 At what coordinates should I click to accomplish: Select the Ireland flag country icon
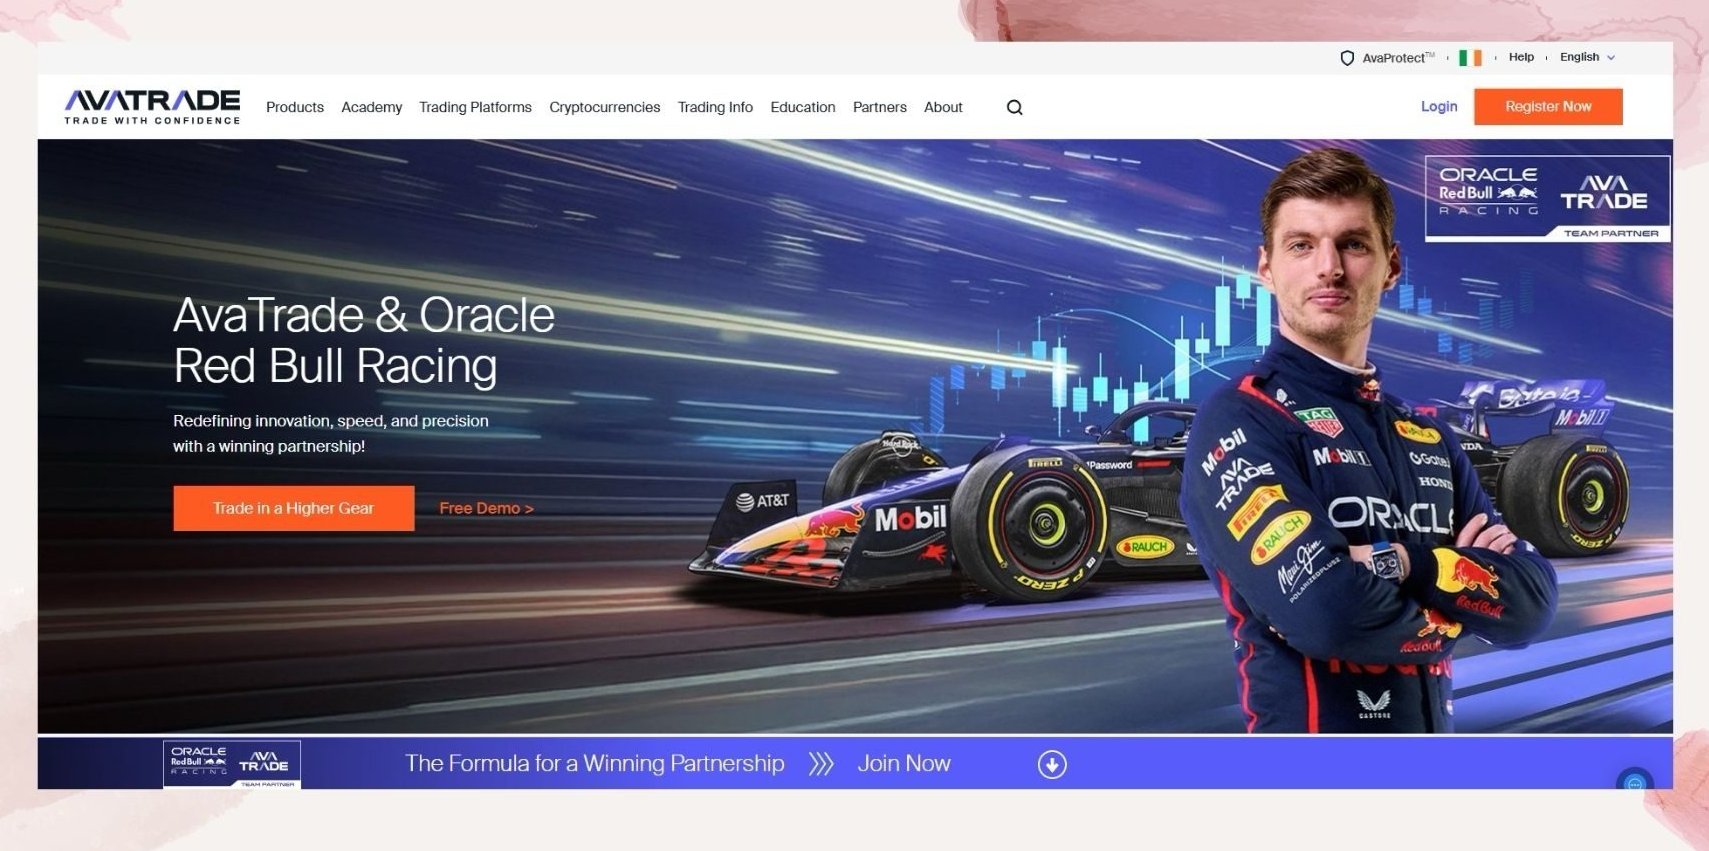click(1470, 58)
